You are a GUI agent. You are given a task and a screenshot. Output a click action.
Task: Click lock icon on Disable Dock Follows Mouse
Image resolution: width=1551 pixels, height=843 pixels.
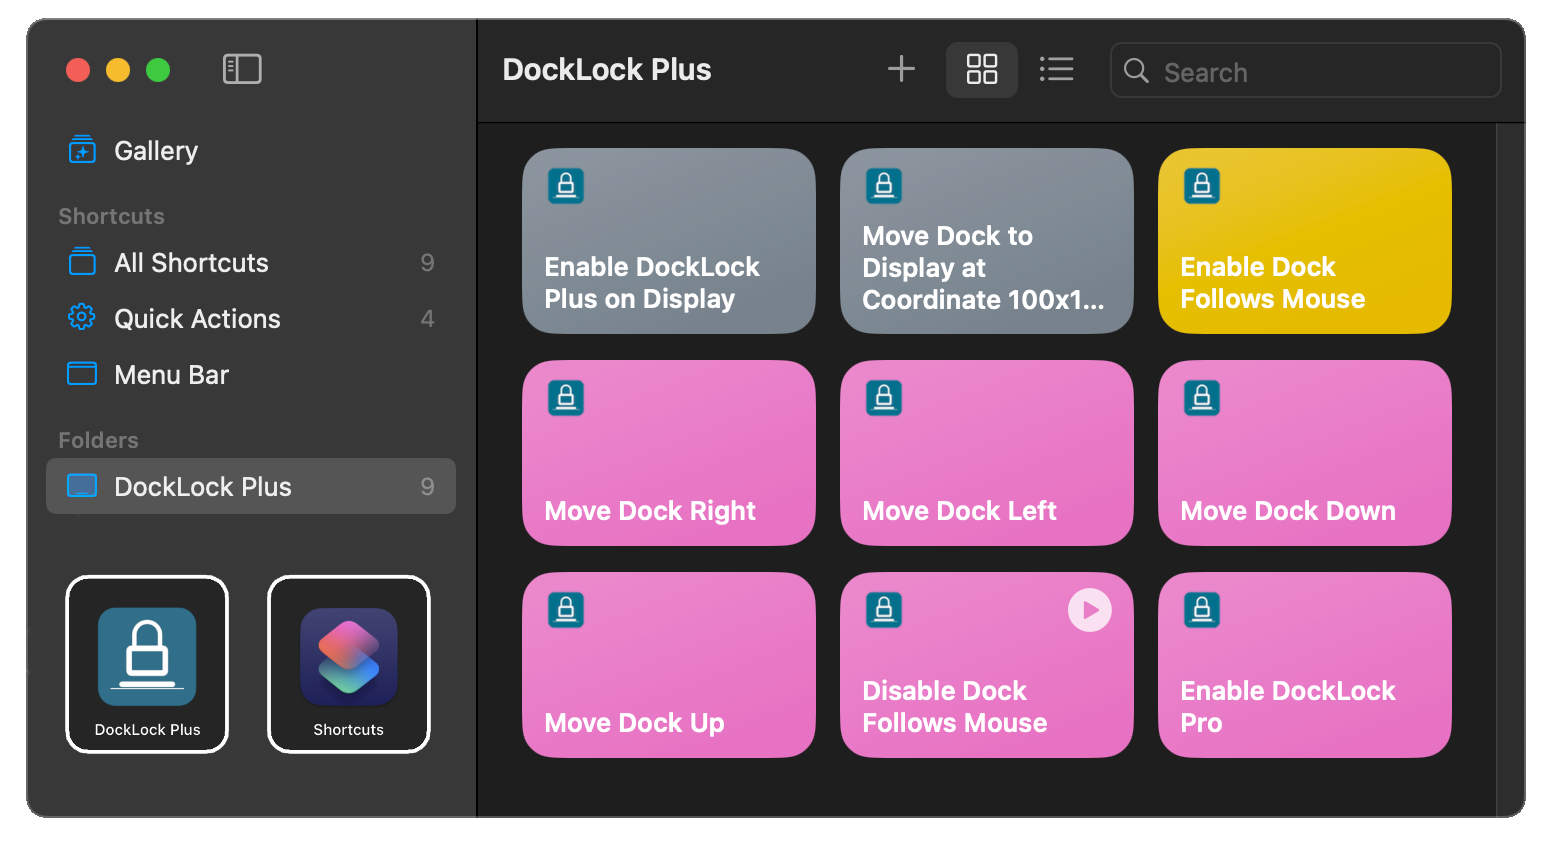[x=884, y=610]
